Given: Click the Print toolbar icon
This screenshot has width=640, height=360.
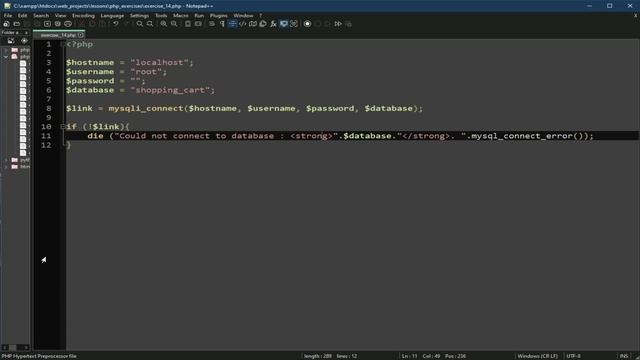Looking at the screenshot, I should (68, 24).
